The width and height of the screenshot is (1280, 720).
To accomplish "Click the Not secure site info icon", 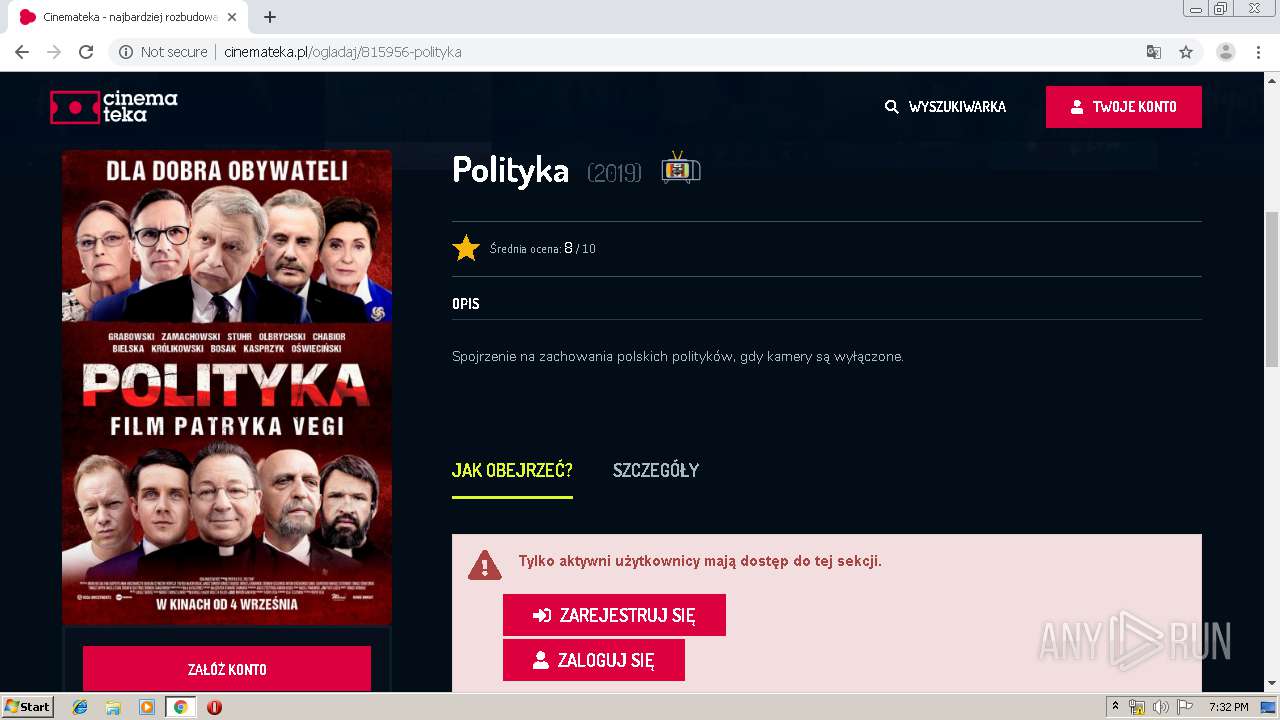I will click(126, 52).
